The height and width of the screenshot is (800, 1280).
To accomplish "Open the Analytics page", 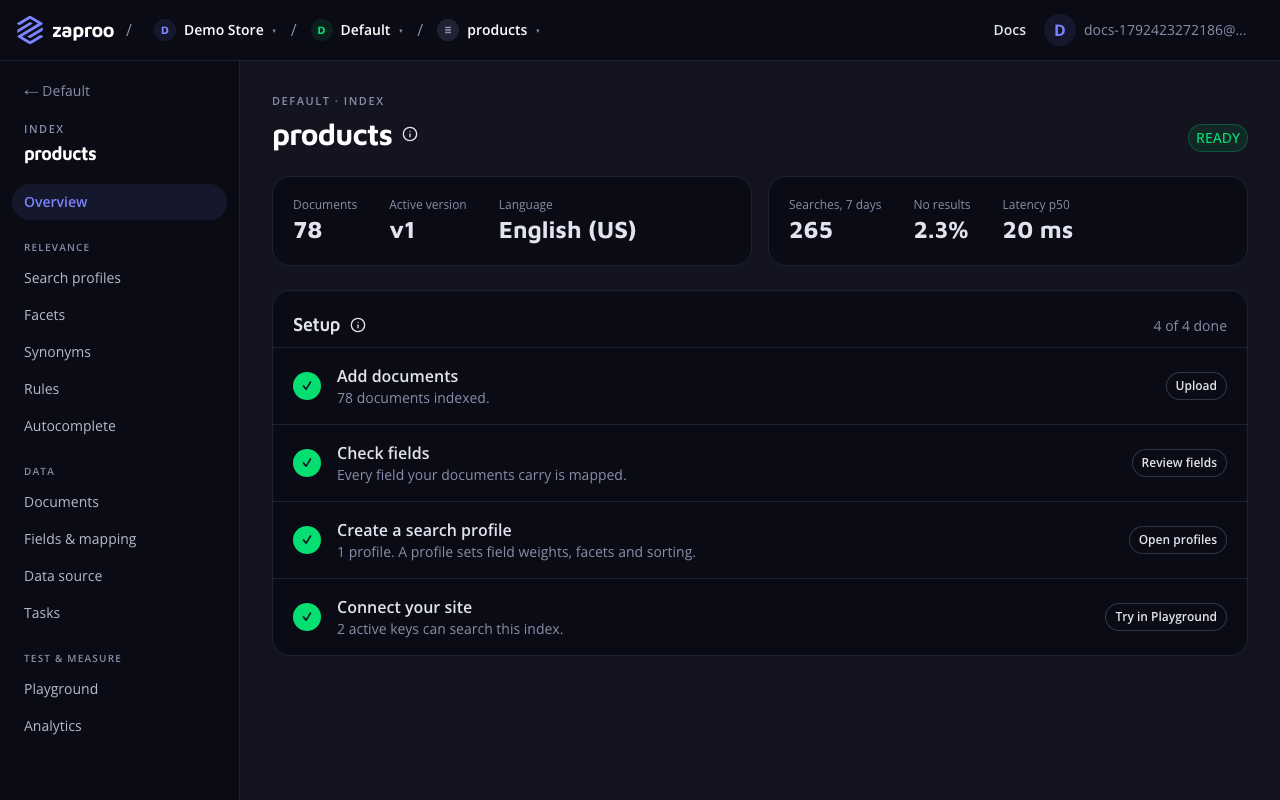I will (x=119, y=726).
